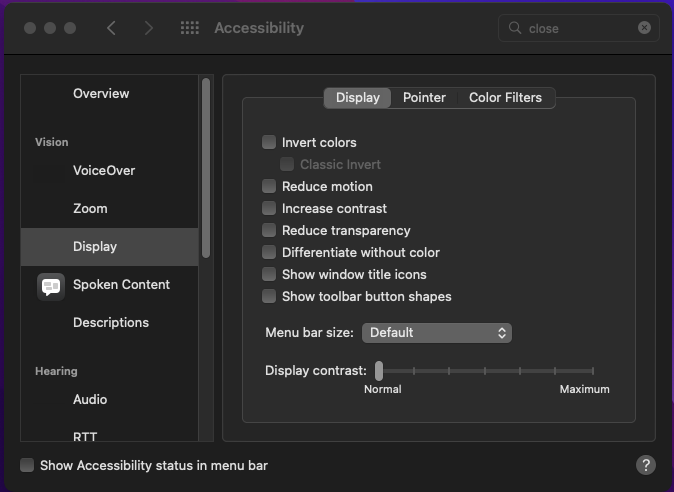The height and width of the screenshot is (492, 674).
Task: Click the forward navigation arrow
Action: [x=148, y=28]
